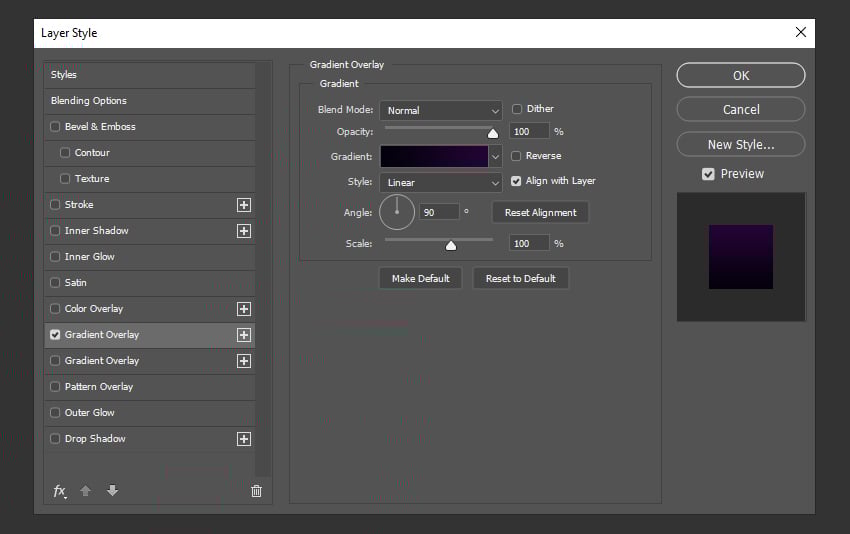Click the Scale slider handle
The image size is (850, 534).
tap(450, 246)
